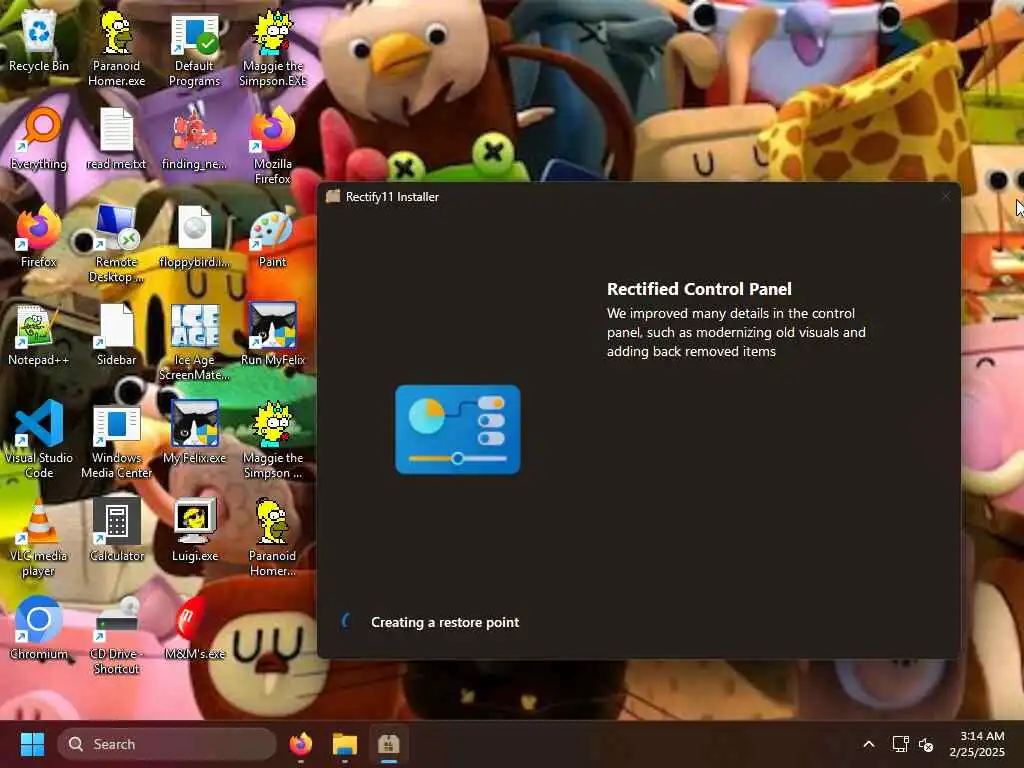Select the finding_ne... desktop icon
The image size is (1024, 768).
tap(195, 138)
